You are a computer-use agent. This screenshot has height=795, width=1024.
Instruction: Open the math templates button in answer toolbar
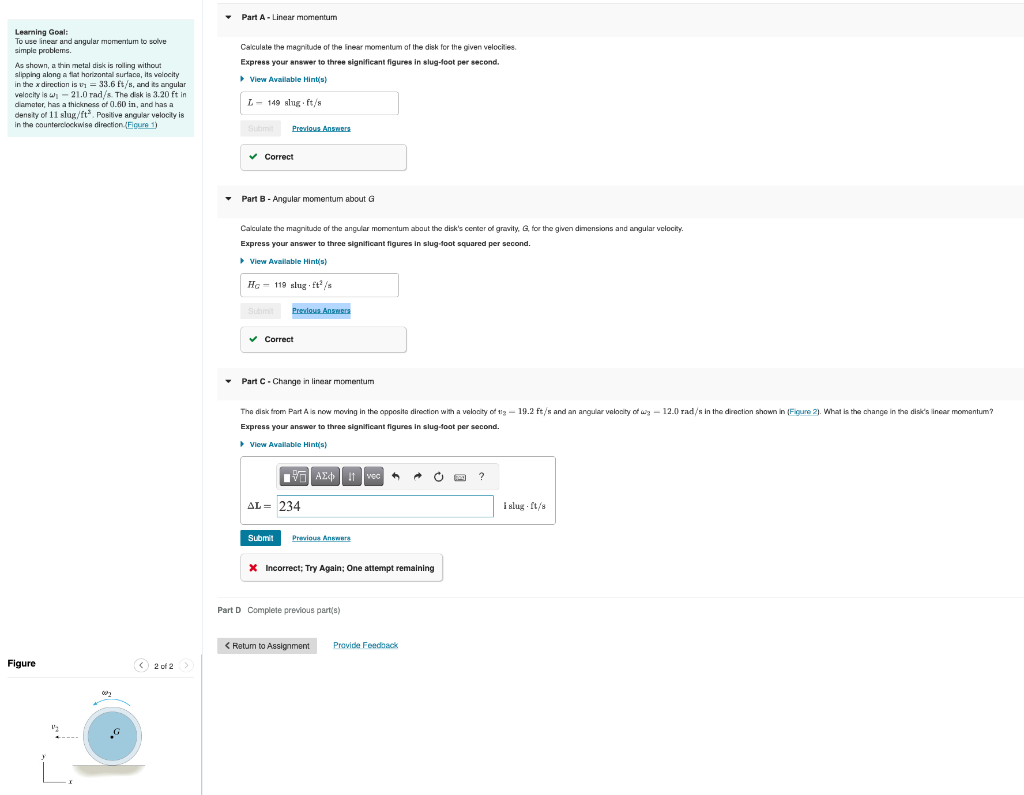[294, 476]
